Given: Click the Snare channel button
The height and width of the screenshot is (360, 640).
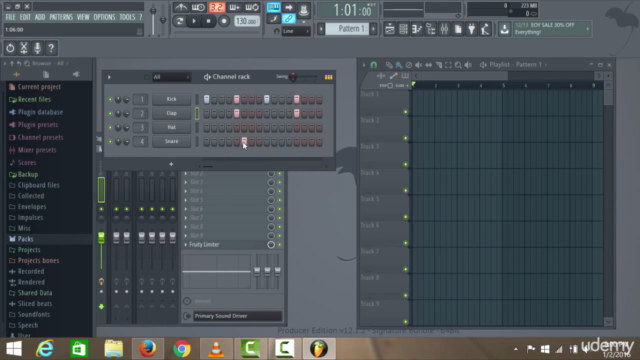Looking at the screenshot, I should (x=171, y=141).
